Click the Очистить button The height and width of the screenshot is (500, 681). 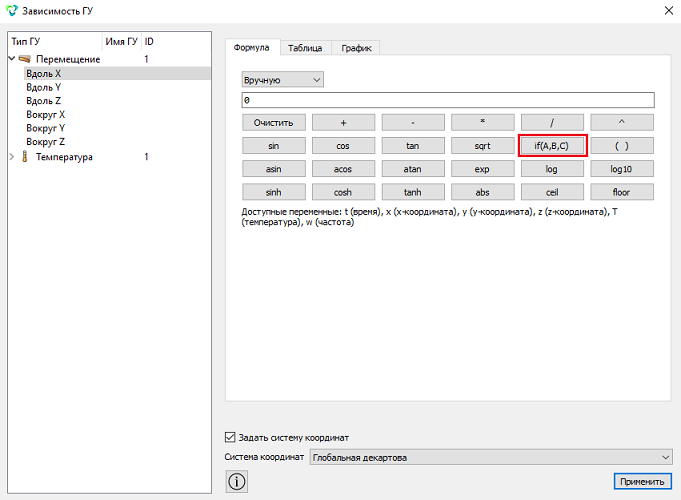(274, 123)
